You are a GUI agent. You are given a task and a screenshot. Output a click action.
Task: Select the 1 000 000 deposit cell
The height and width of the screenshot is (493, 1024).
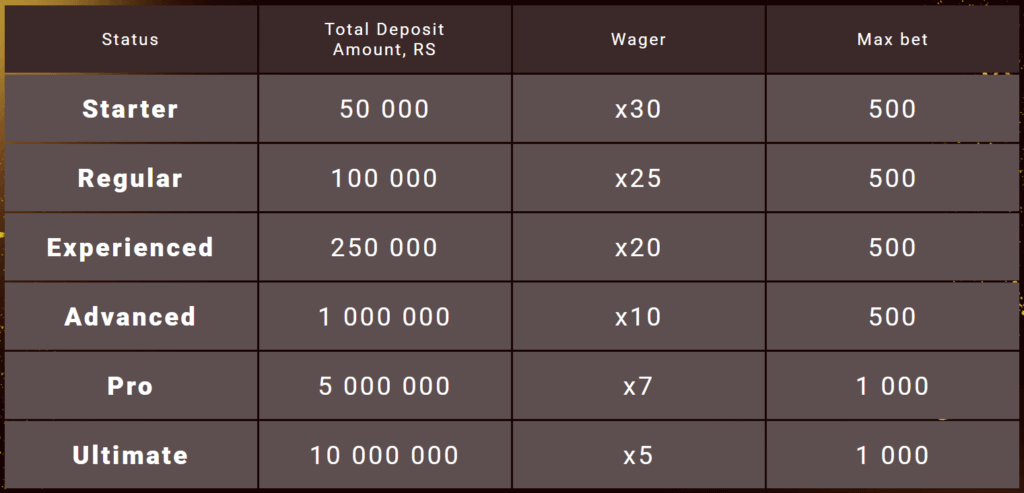(x=384, y=317)
